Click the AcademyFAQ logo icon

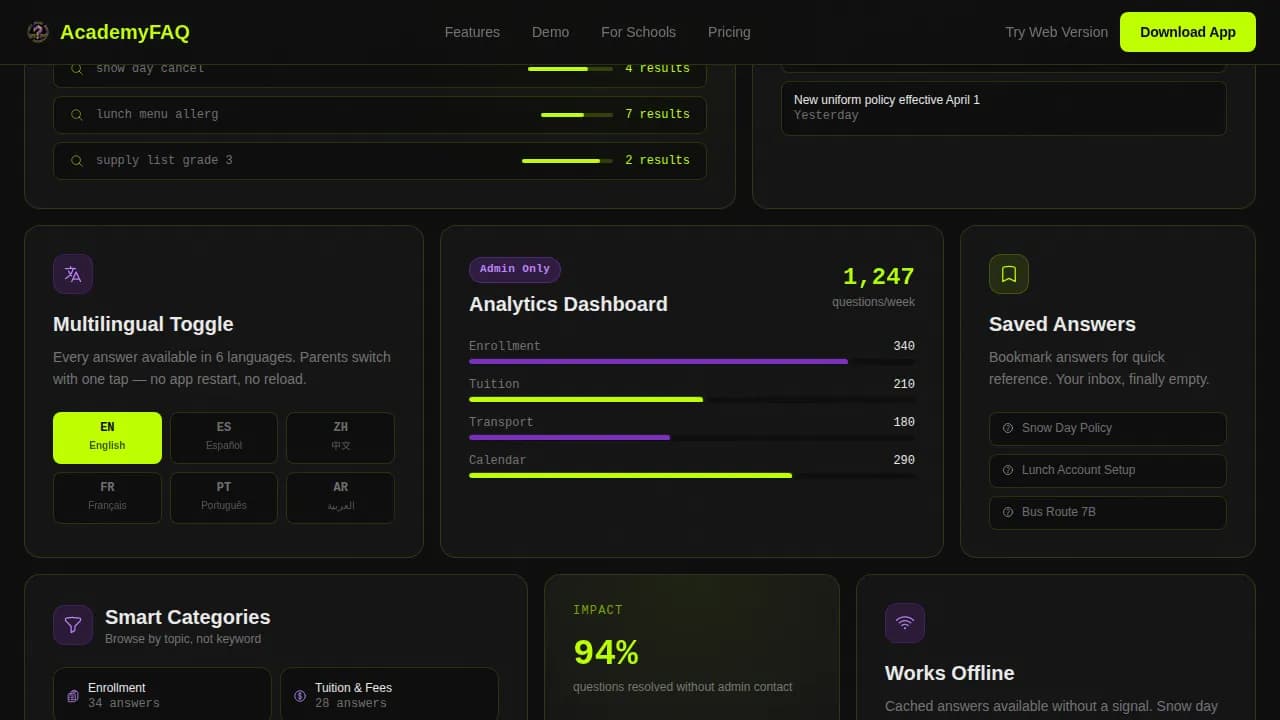pyautogui.click(x=38, y=32)
